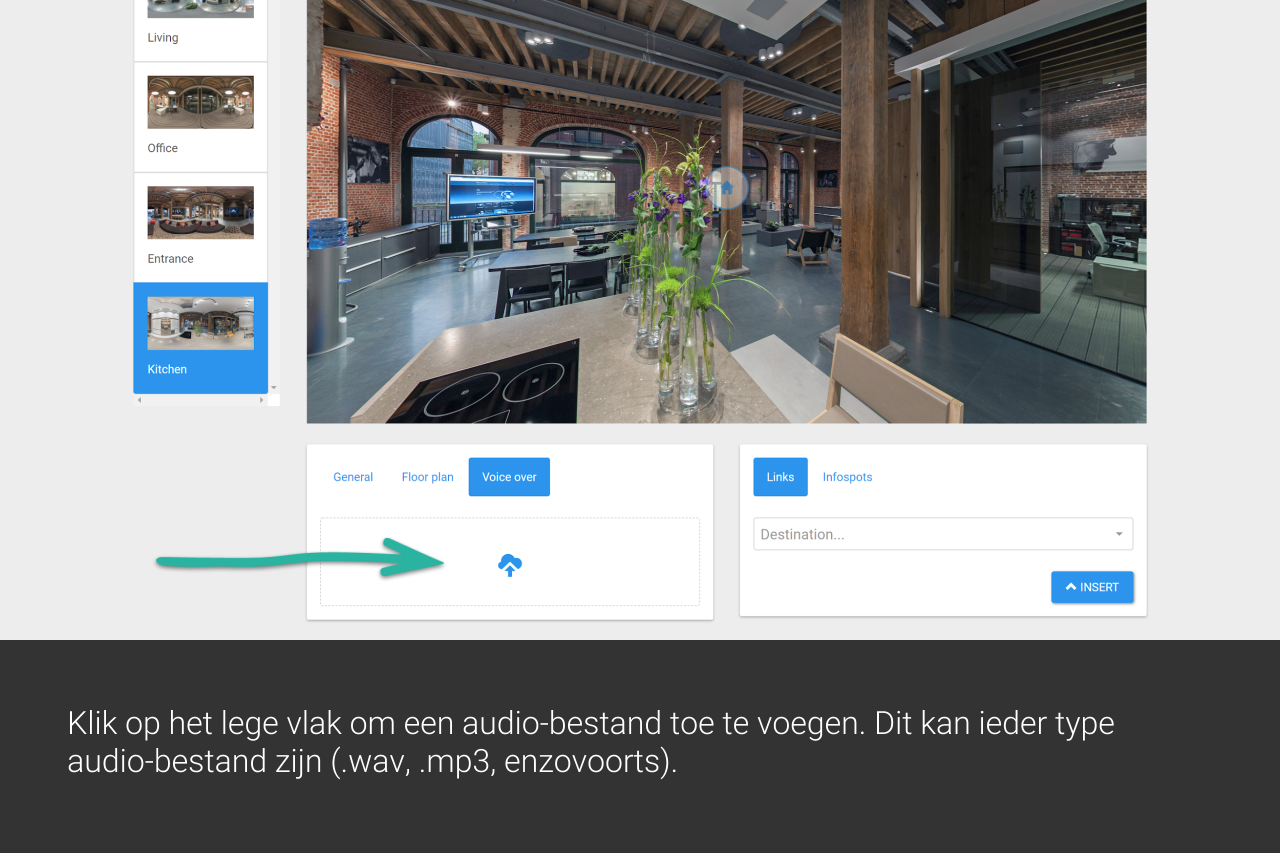Viewport: 1280px width, 853px height.
Task: Click the Office label text in scene list
Action: [163, 148]
